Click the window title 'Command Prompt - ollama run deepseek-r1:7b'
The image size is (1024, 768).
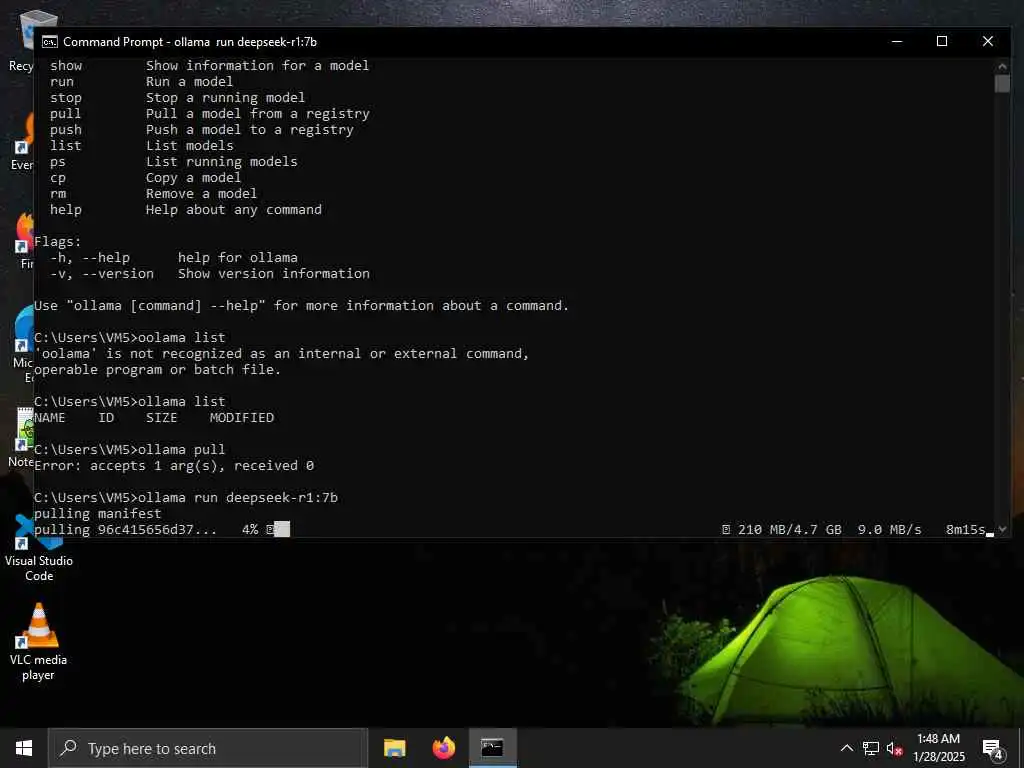[190, 42]
